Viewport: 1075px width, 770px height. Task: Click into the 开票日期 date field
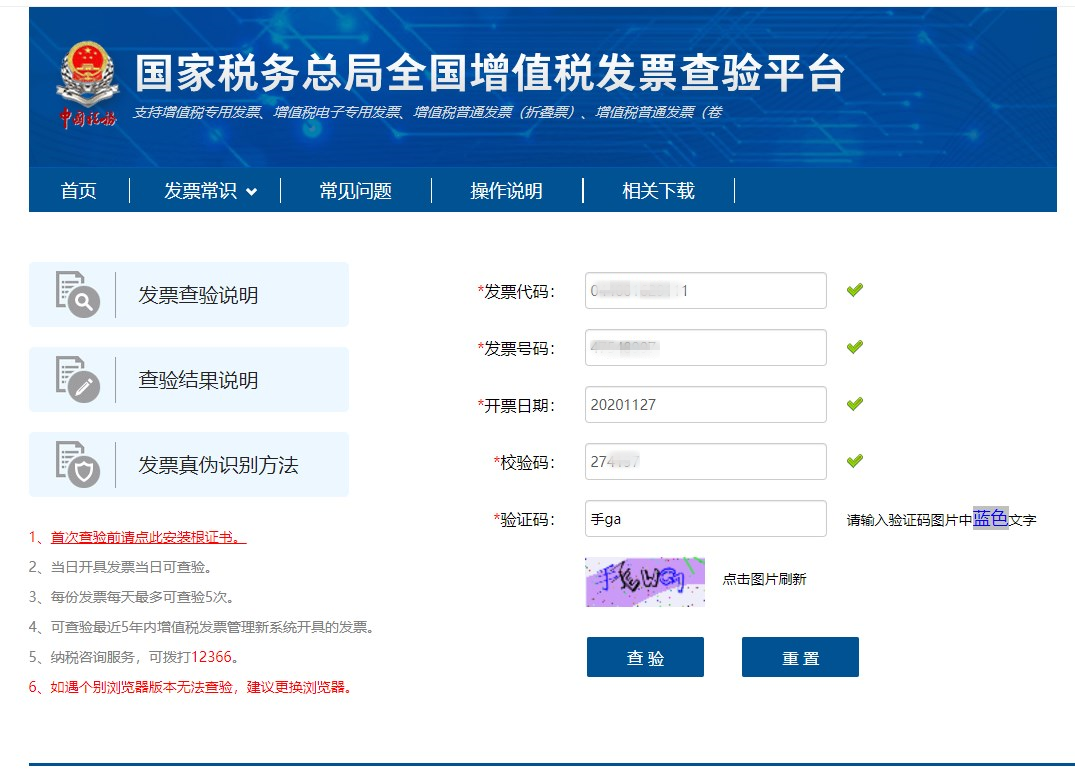point(705,405)
